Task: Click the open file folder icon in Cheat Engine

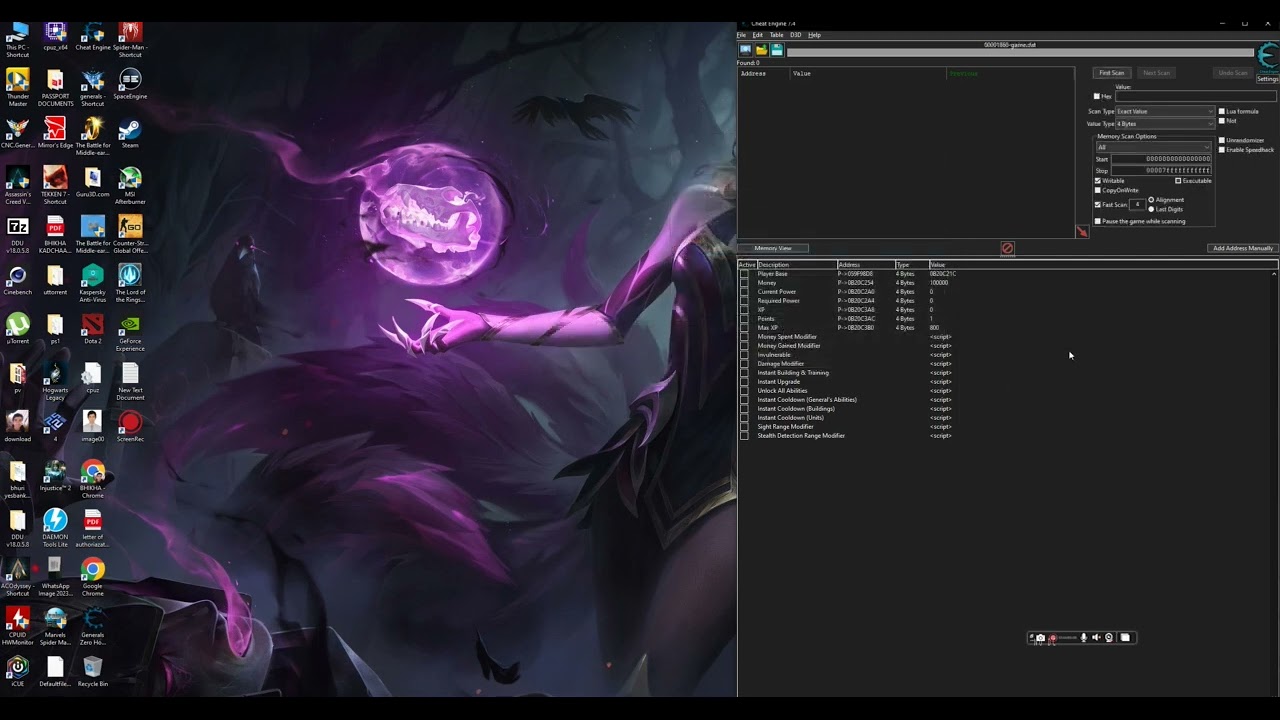Action: (x=761, y=49)
